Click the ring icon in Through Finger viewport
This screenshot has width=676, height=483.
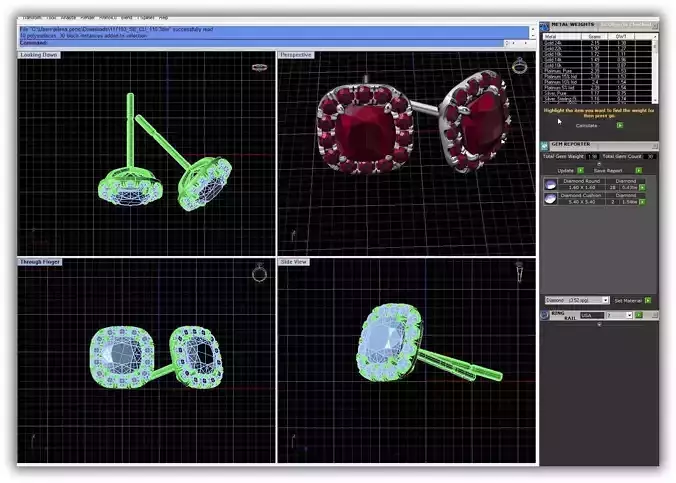[259, 273]
